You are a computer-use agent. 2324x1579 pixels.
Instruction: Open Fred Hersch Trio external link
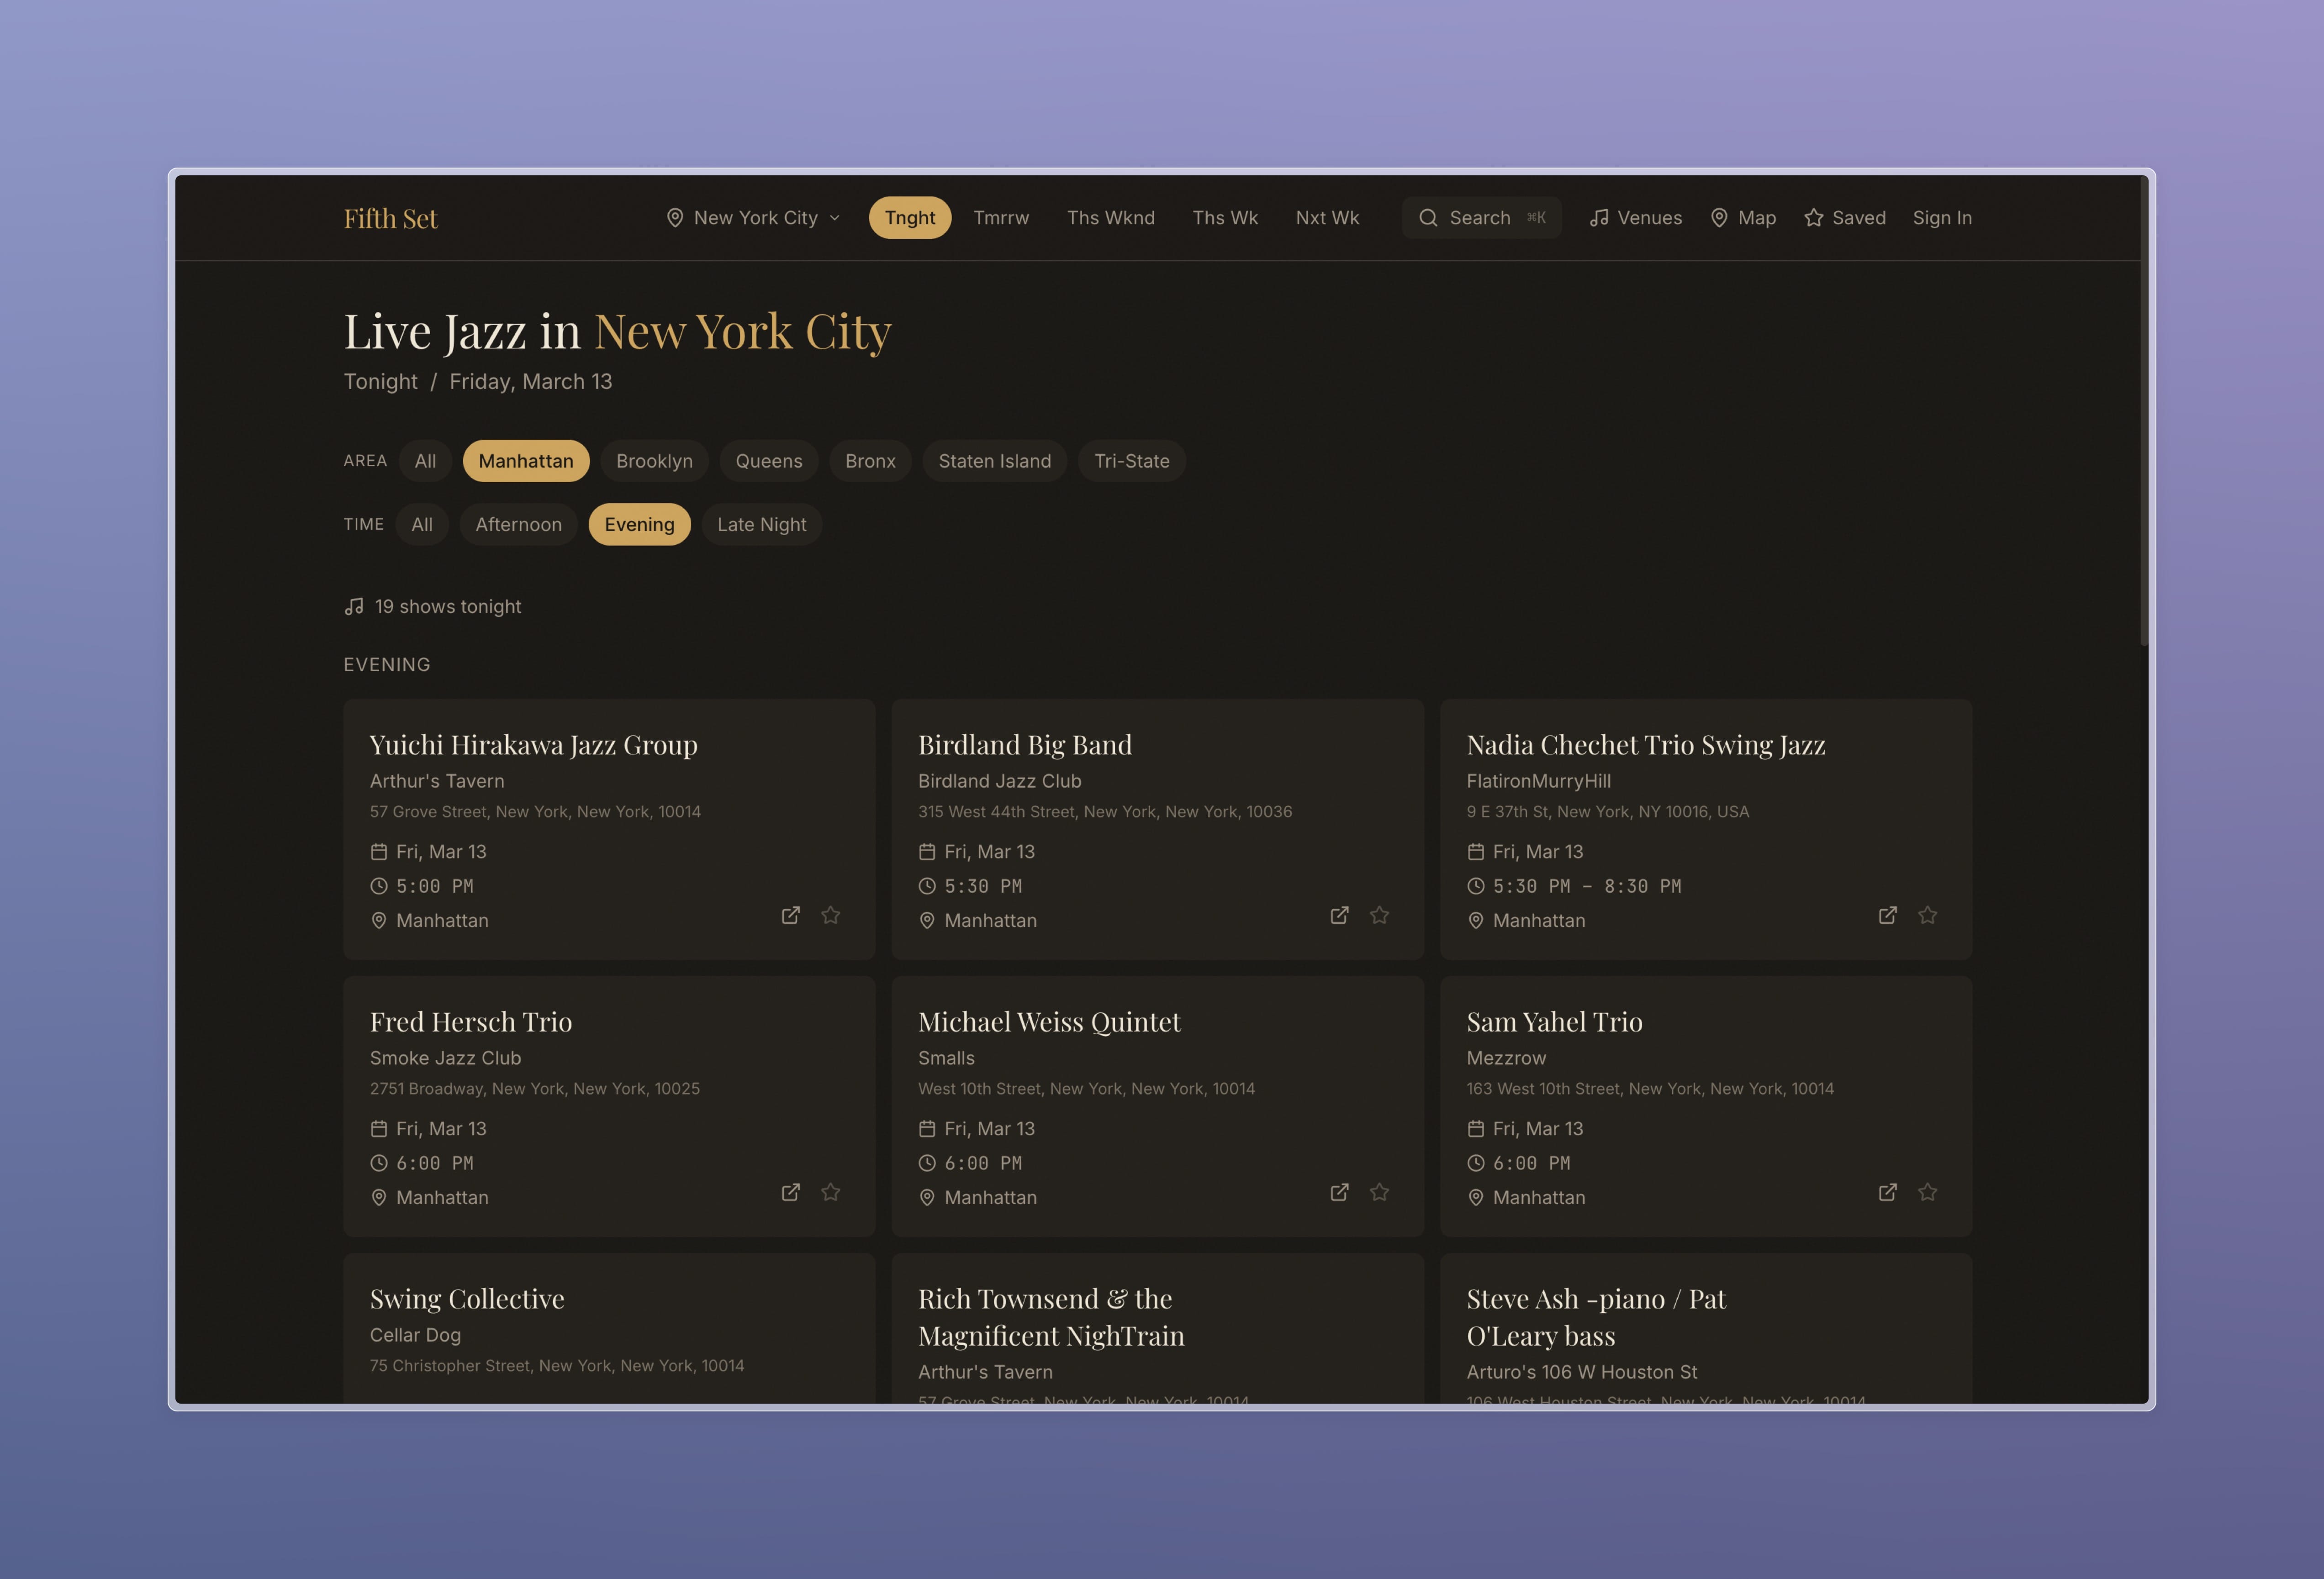790,1192
